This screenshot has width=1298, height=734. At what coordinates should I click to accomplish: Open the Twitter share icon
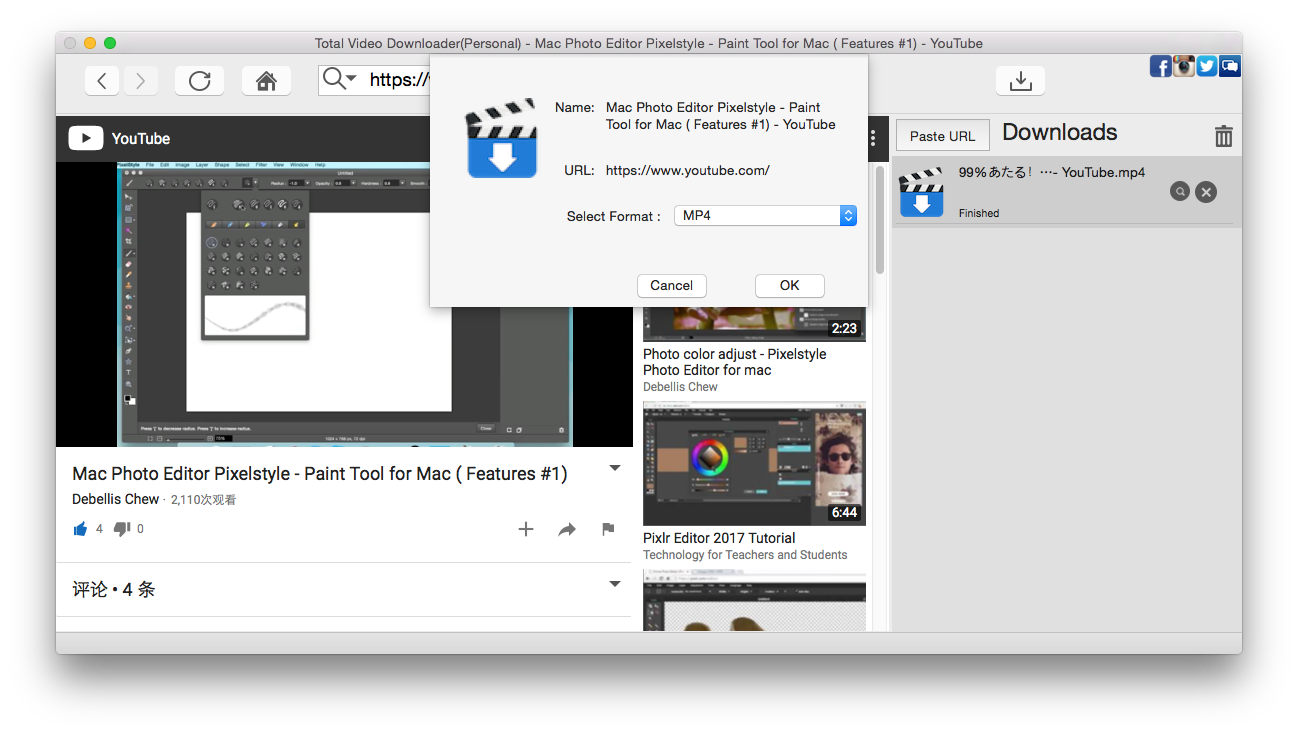click(x=1207, y=67)
